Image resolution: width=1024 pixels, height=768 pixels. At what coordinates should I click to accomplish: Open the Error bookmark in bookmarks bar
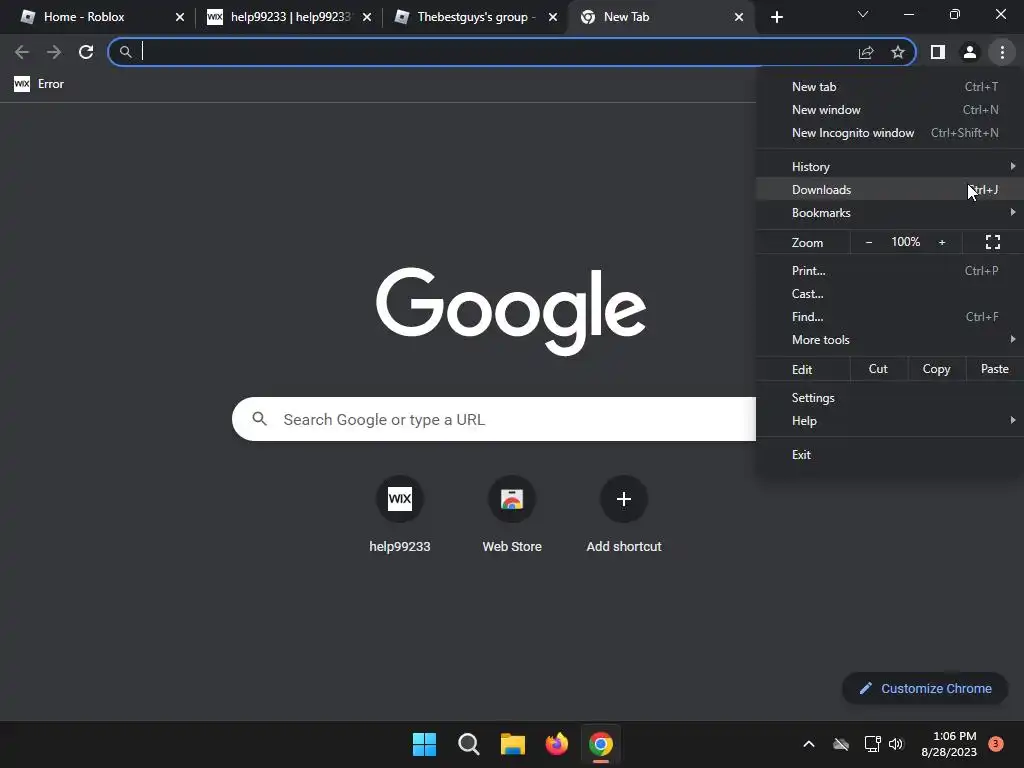[39, 84]
